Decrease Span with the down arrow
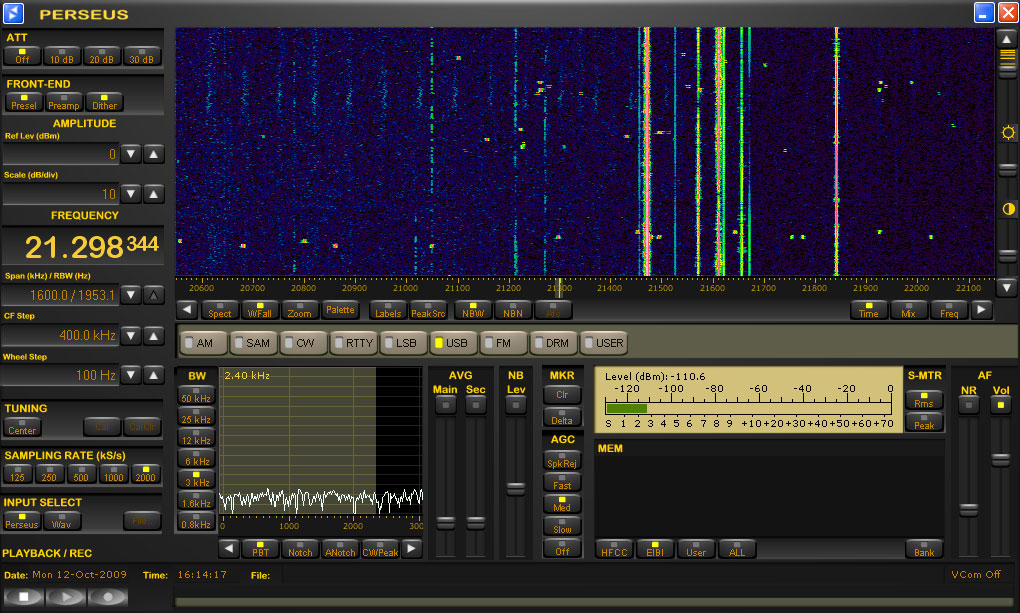Image resolution: width=1020 pixels, height=613 pixels. tap(131, 295)
